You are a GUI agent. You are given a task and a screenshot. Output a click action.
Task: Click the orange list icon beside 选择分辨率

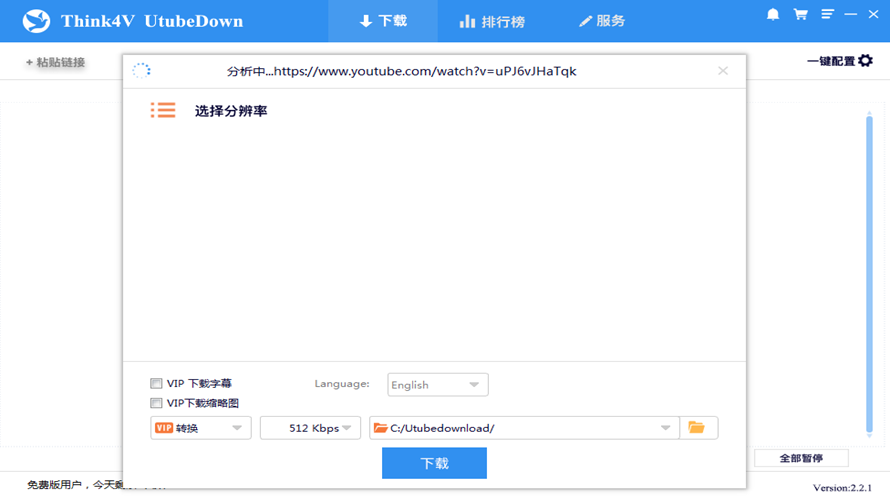click(x=163, y=110)
